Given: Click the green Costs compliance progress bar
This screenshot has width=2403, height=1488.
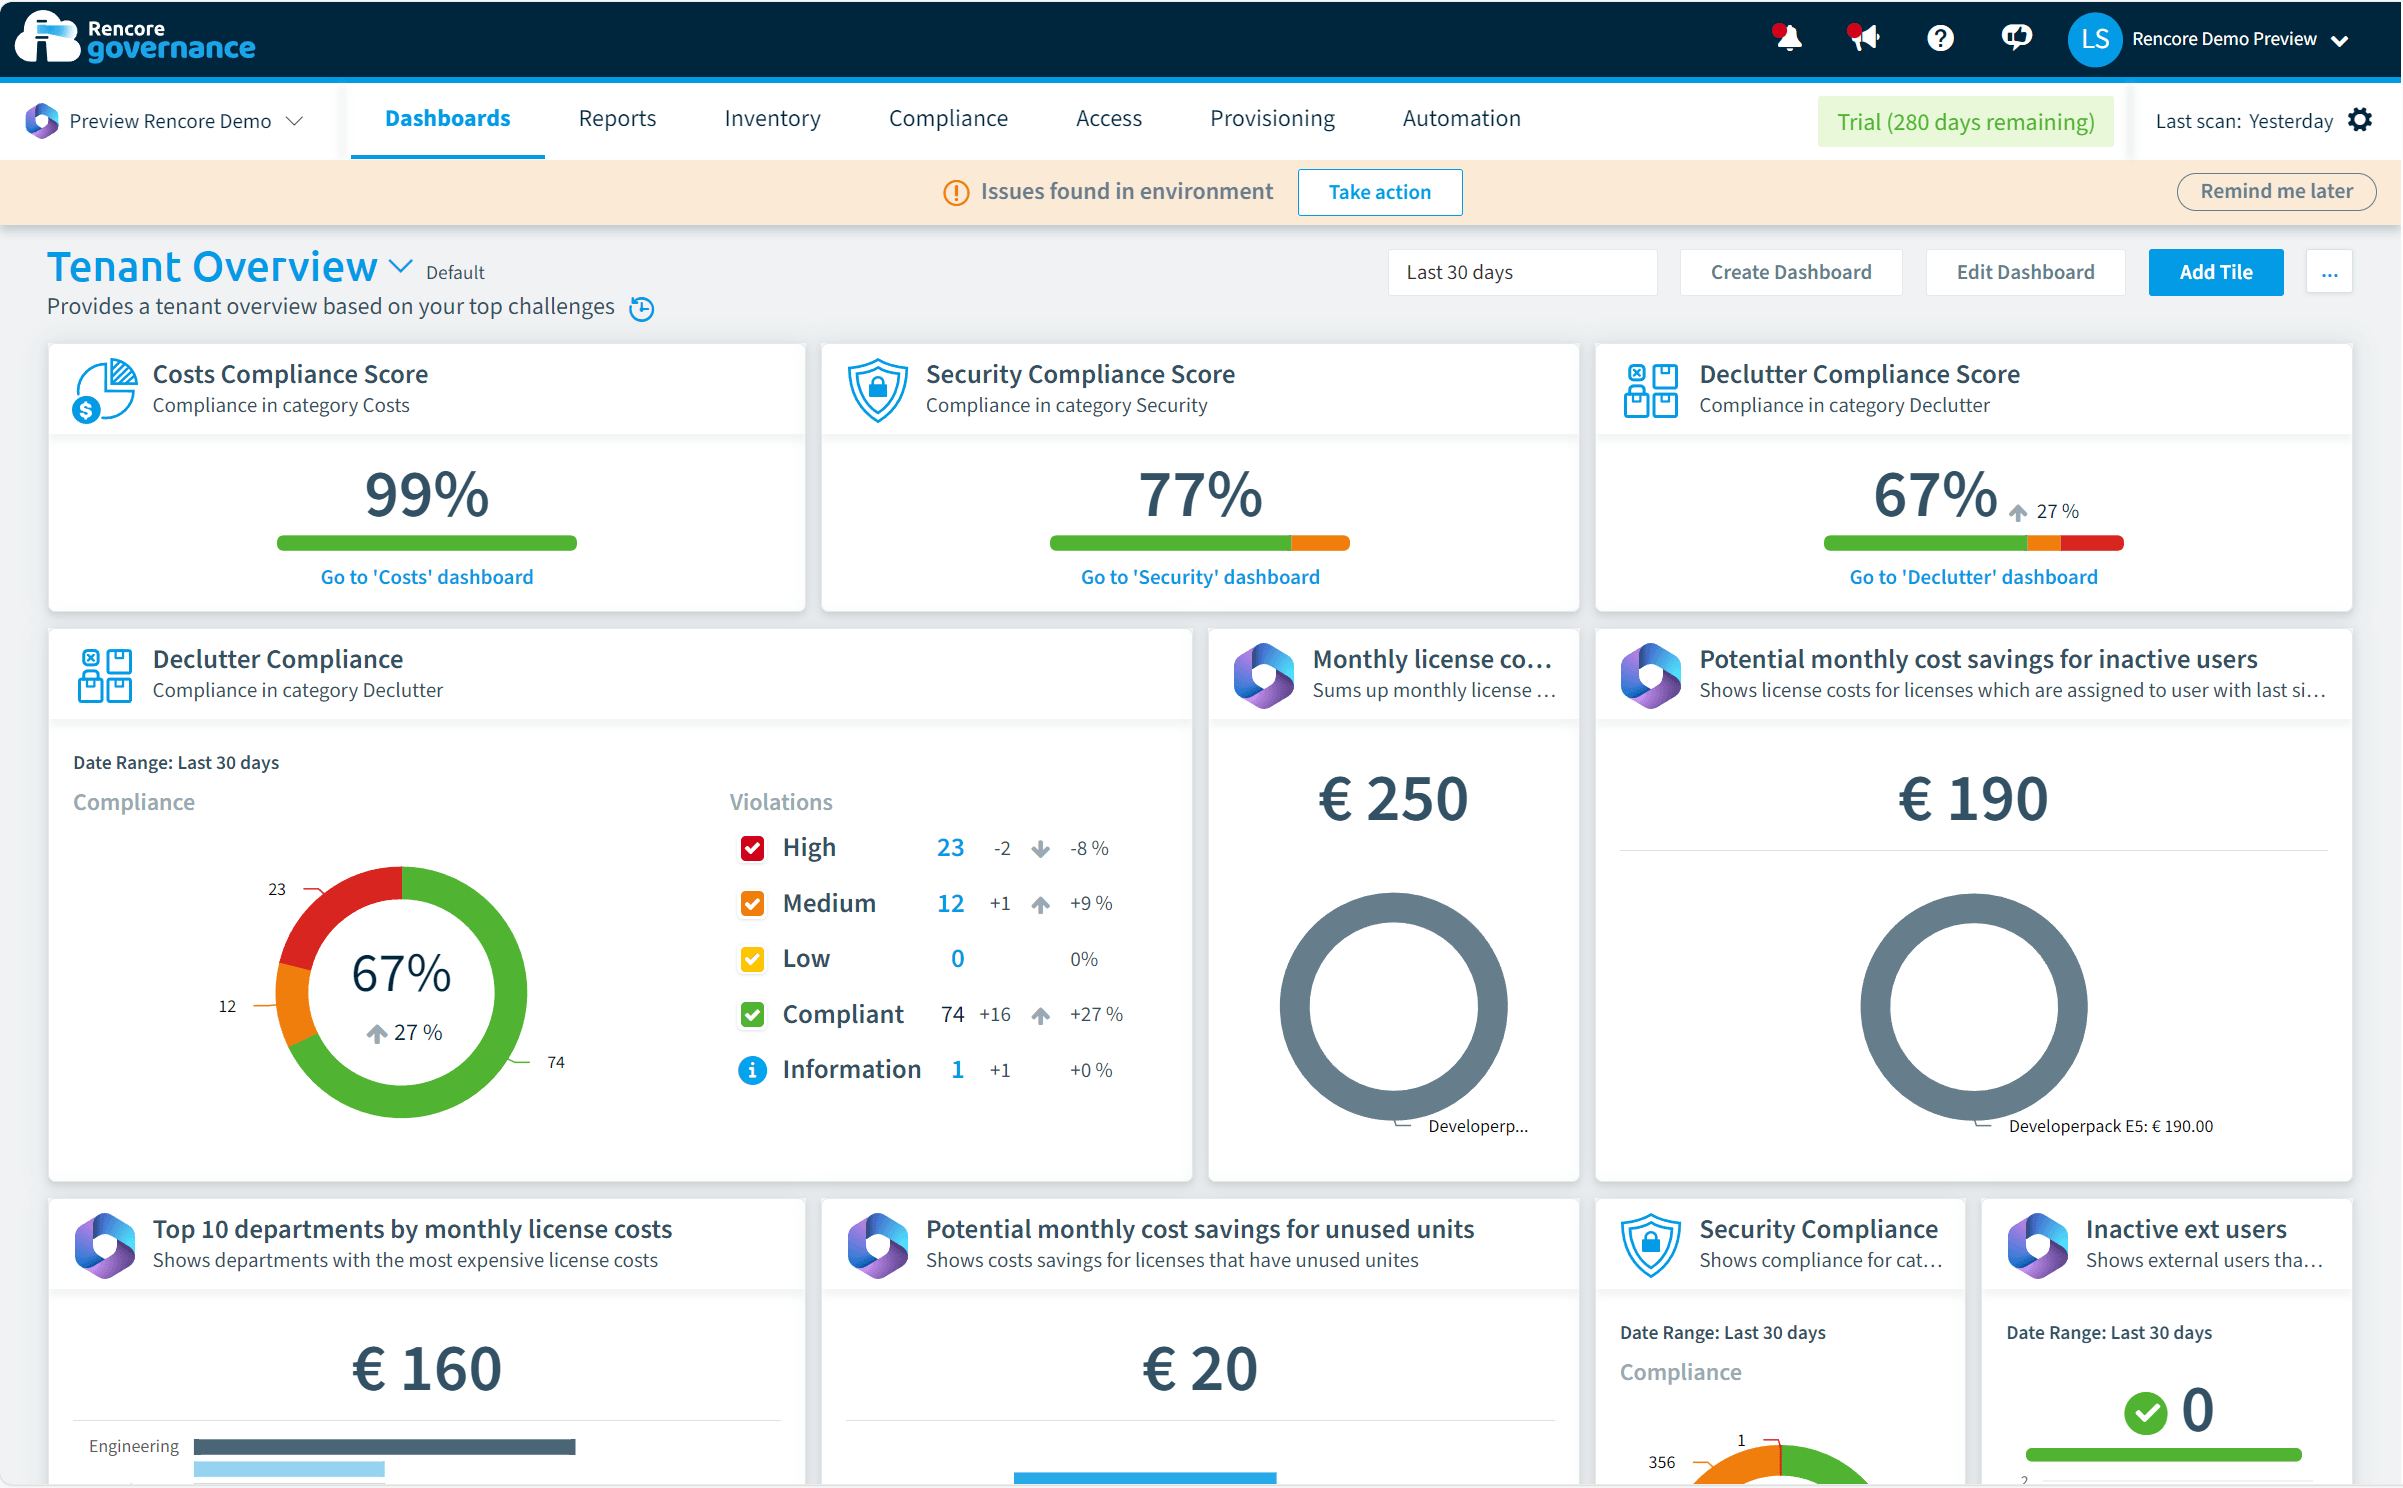Looking at the screenshot, I should coord(426,542).
